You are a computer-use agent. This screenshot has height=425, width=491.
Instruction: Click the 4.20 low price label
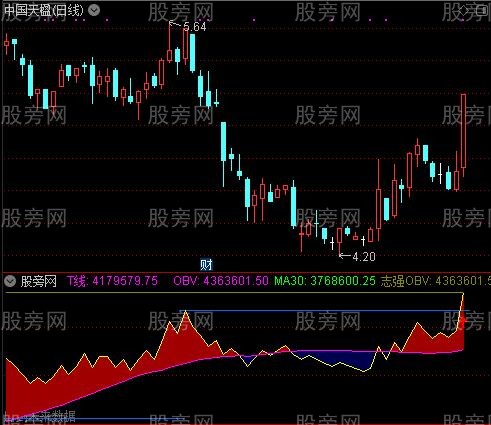(364, 257)
